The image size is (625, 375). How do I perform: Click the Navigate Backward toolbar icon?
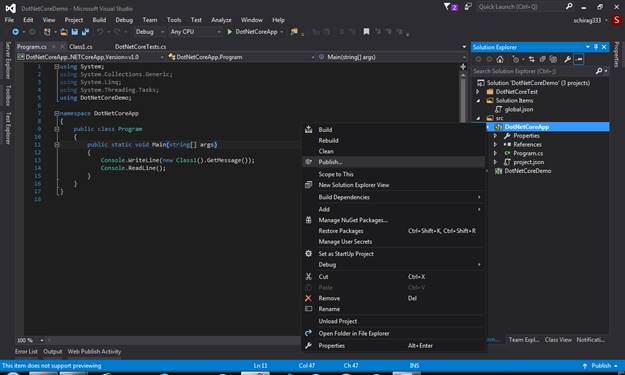tap(16, 31)
